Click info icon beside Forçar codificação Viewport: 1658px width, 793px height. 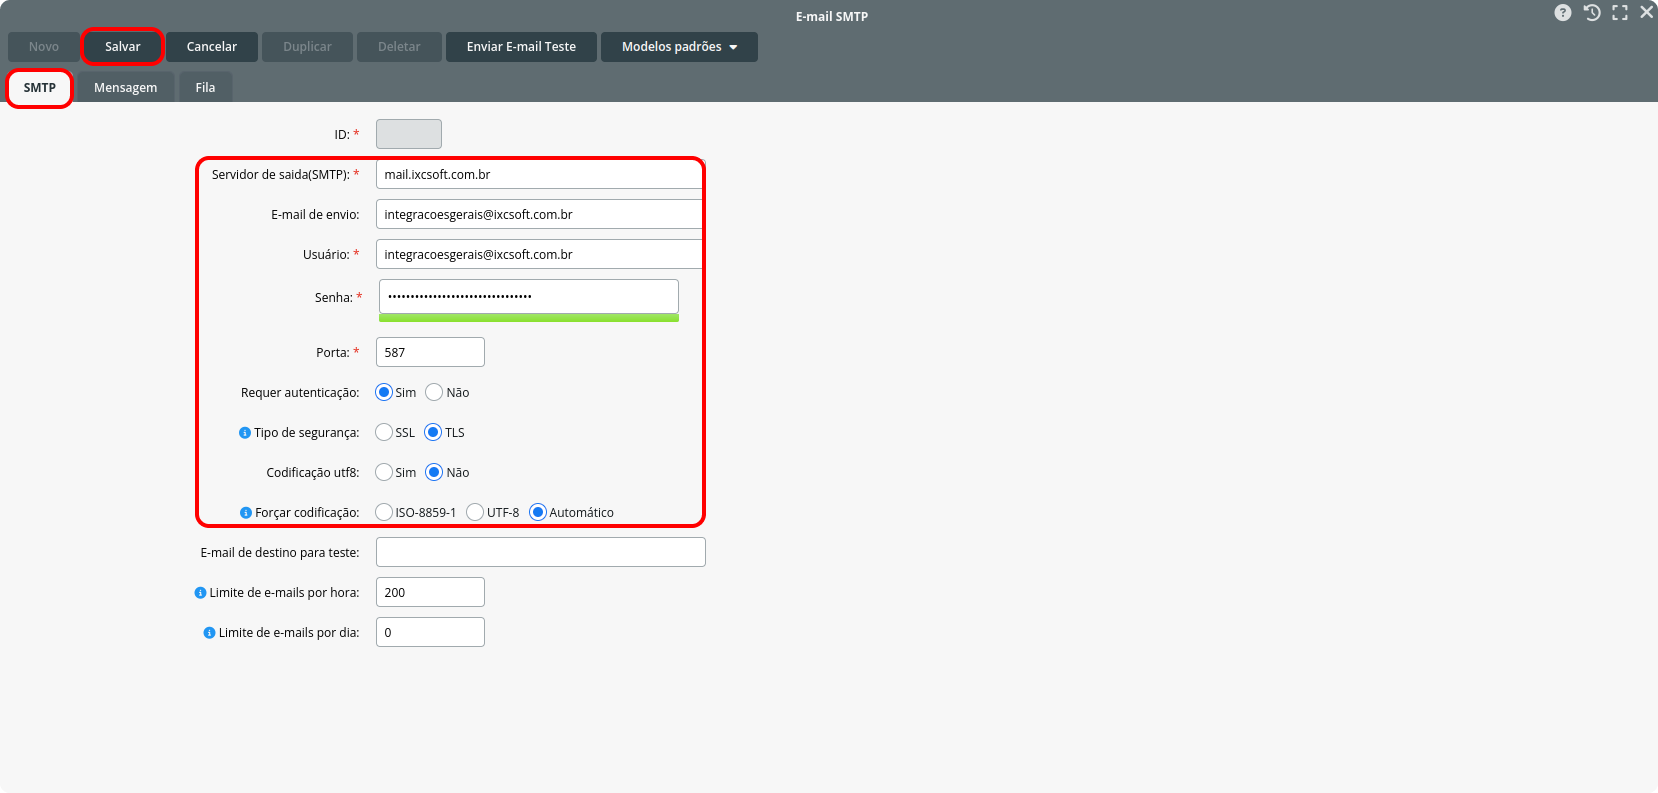tap(246, 513)
